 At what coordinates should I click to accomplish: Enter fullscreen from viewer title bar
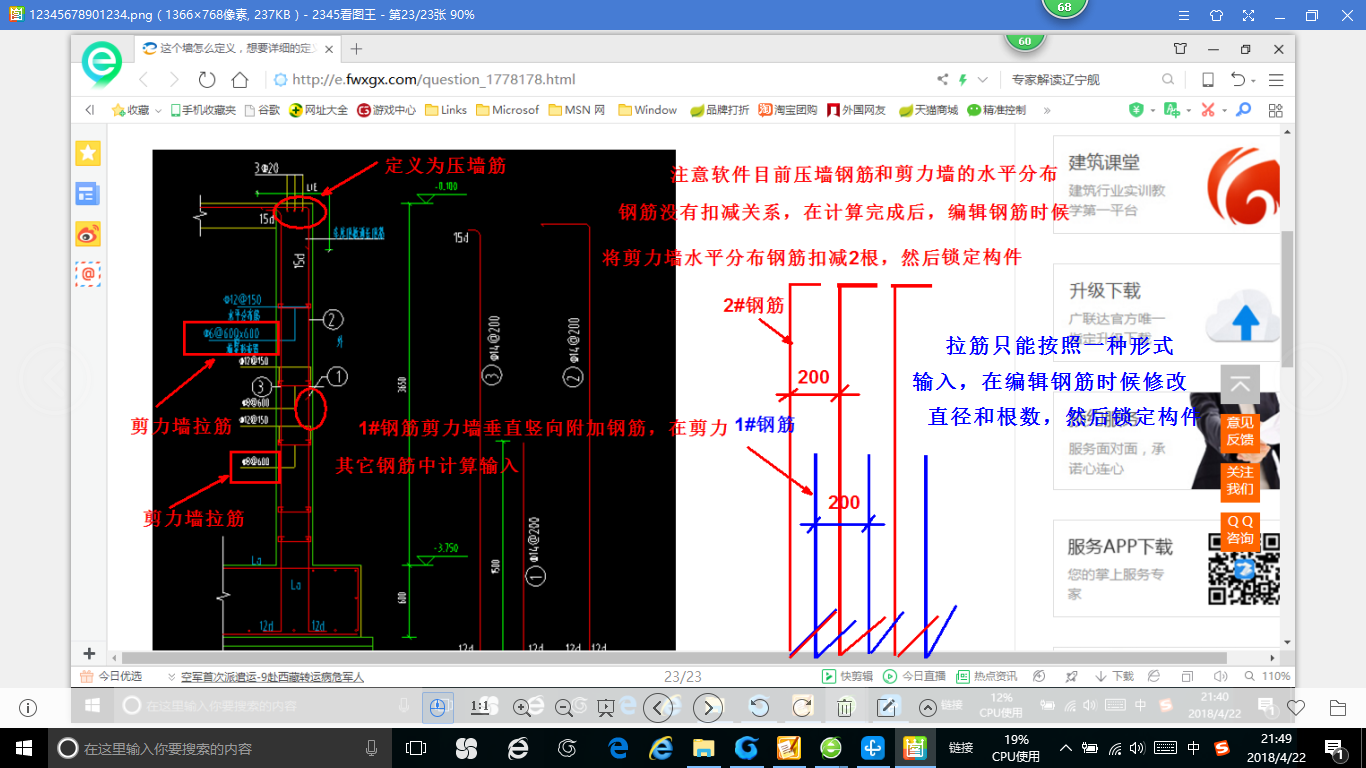pos(1247,16)
